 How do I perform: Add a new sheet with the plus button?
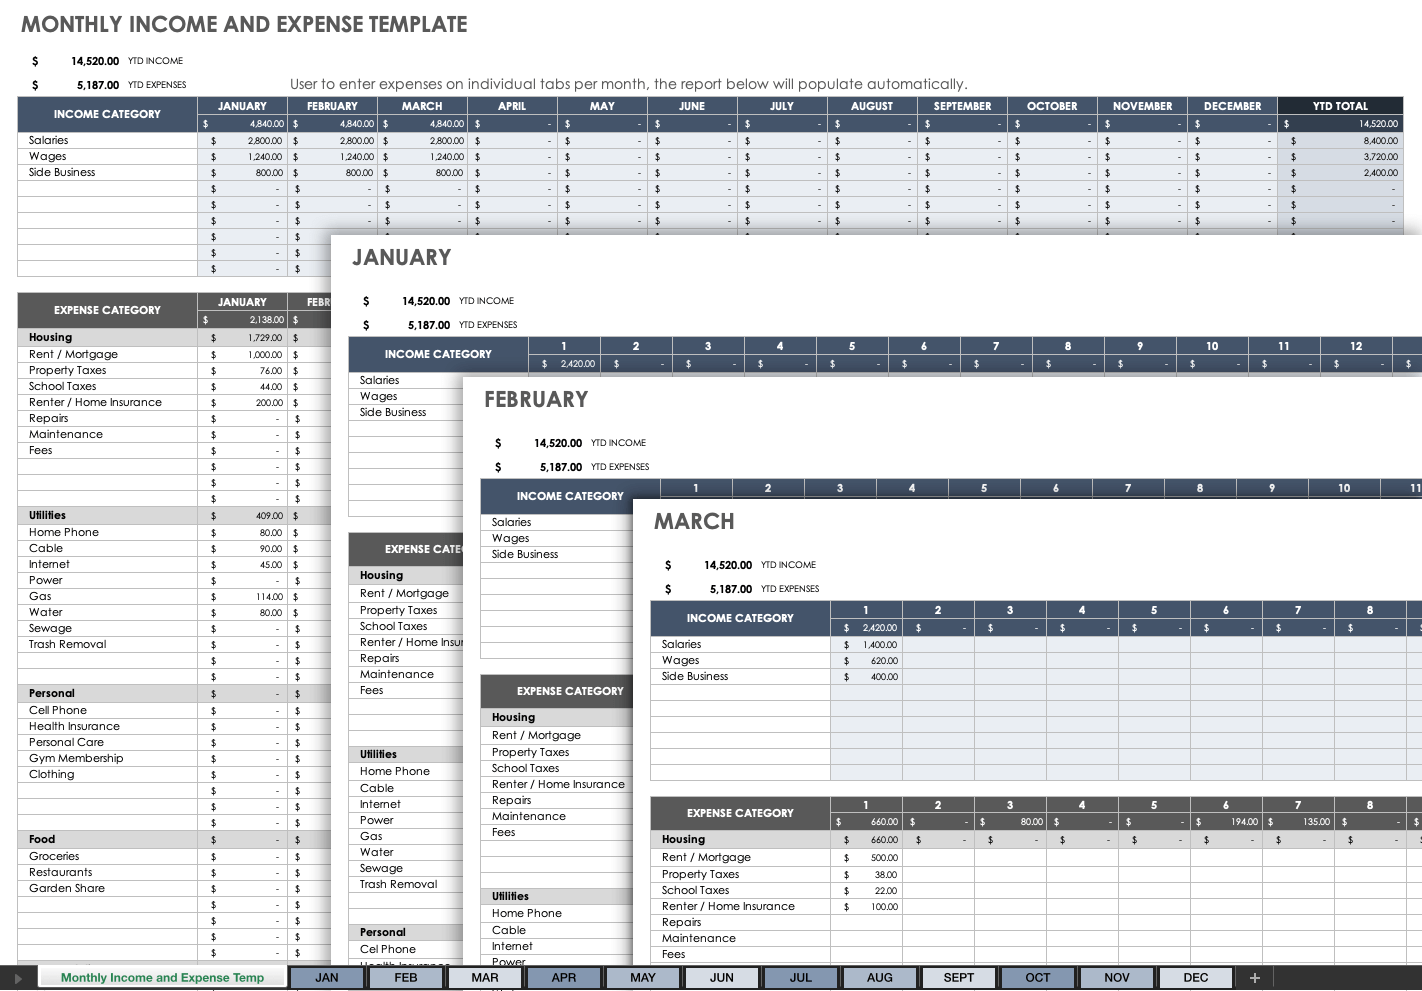point(1254,977)
